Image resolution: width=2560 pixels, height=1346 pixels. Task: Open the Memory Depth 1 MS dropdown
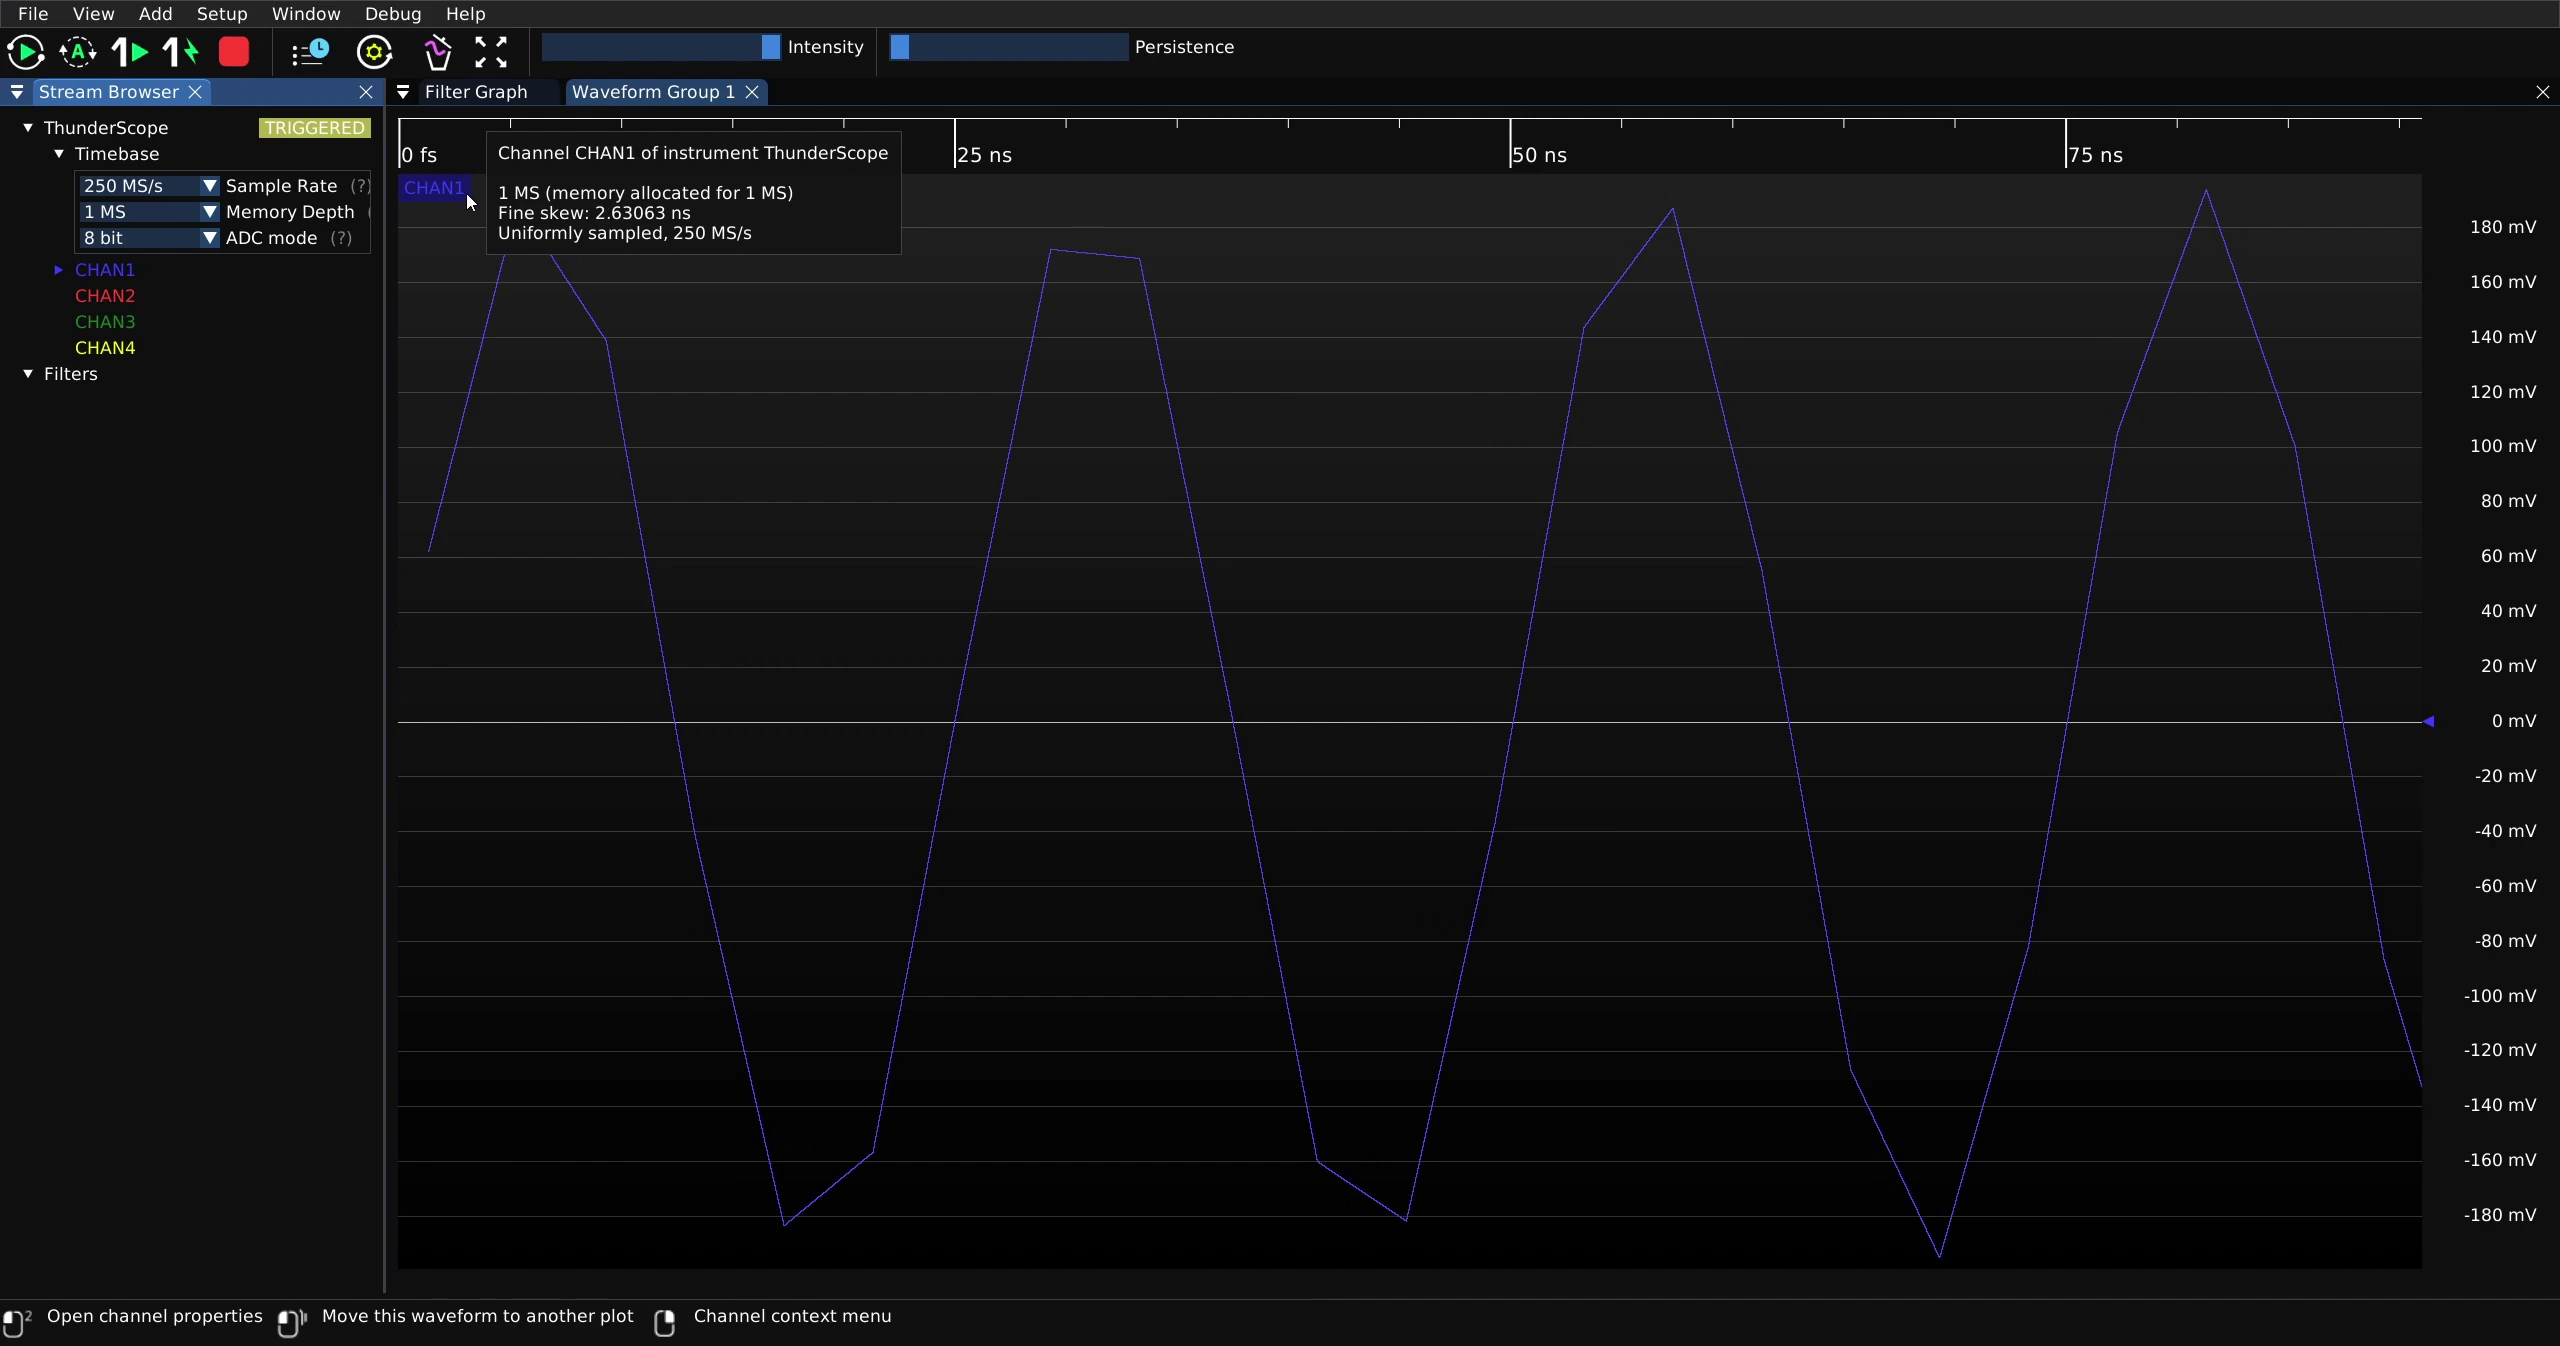149,212
